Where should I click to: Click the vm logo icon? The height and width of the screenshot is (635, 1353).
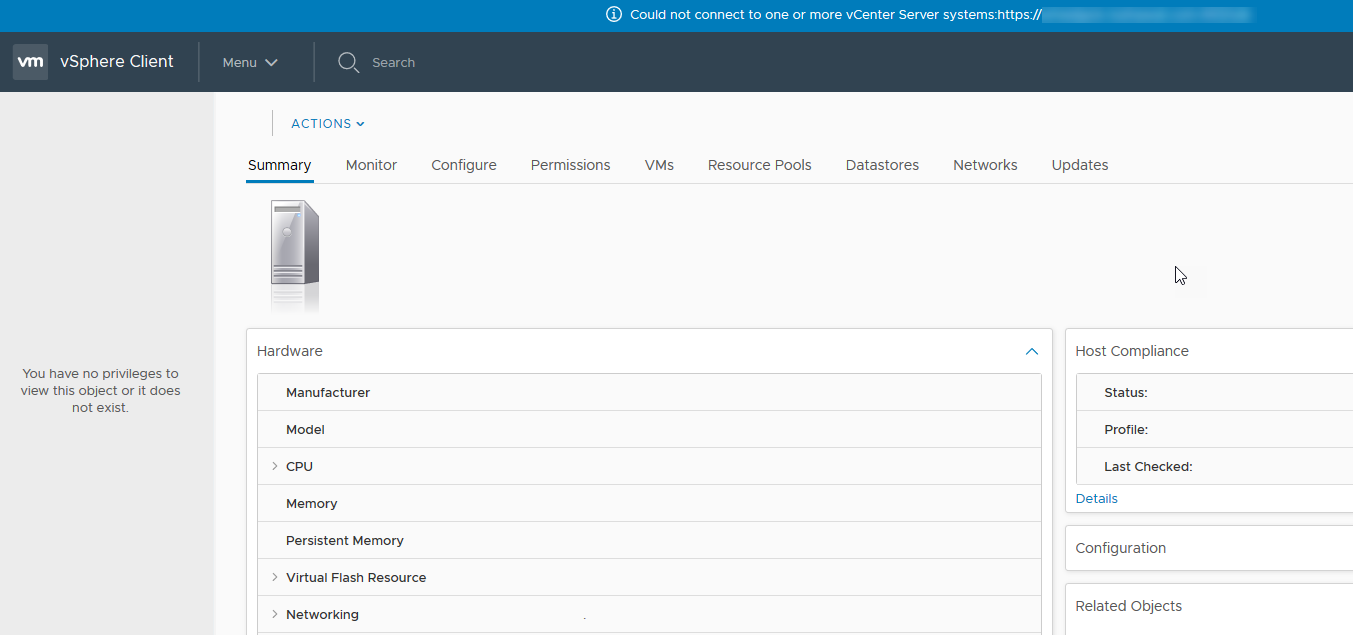coord(30,61)
